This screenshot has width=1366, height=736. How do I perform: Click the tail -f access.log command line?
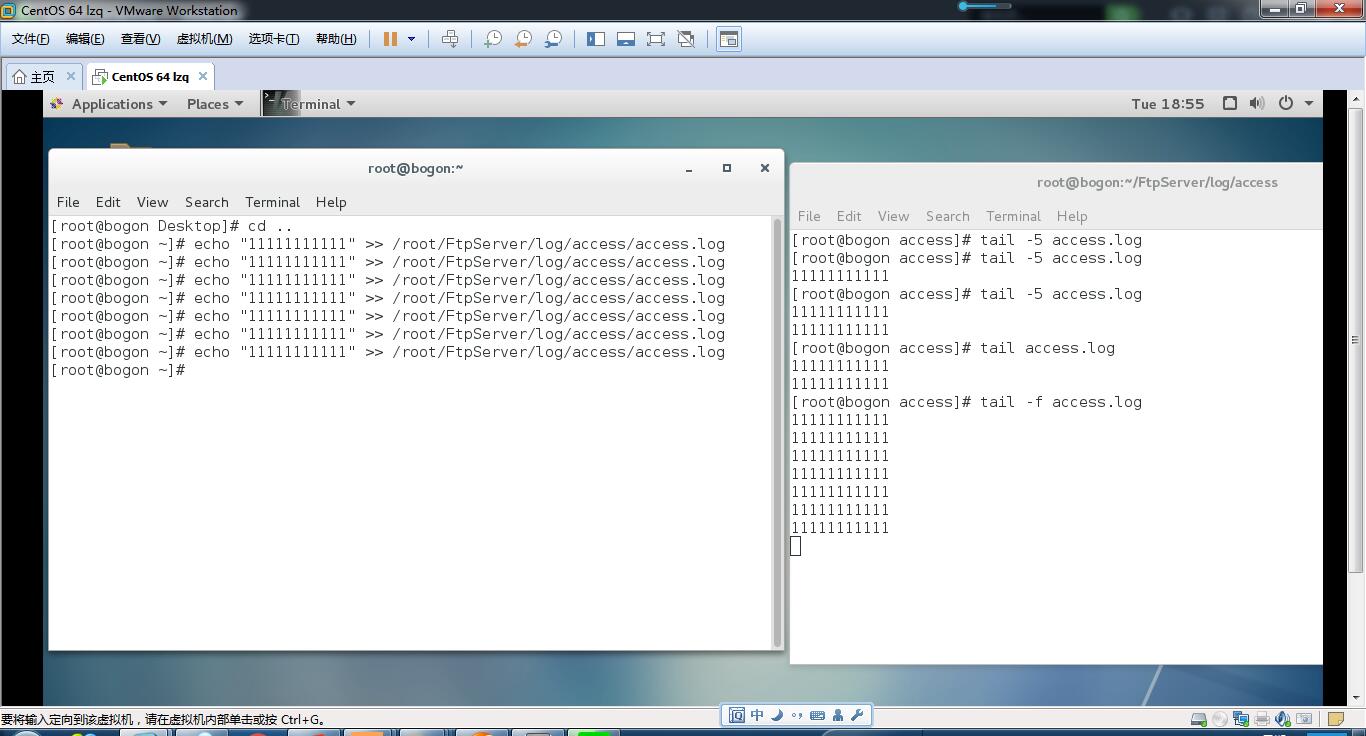966,402
